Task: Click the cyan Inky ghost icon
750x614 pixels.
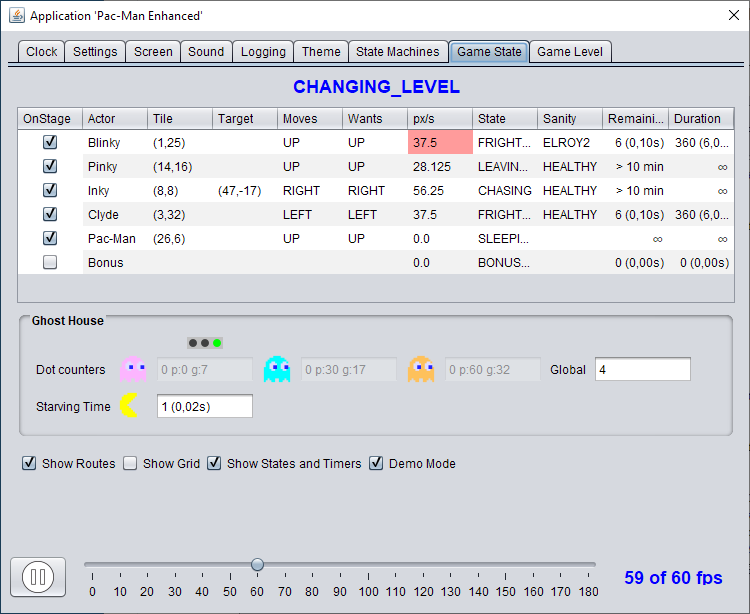Action: pyautogui.click(x=277, y=369)
